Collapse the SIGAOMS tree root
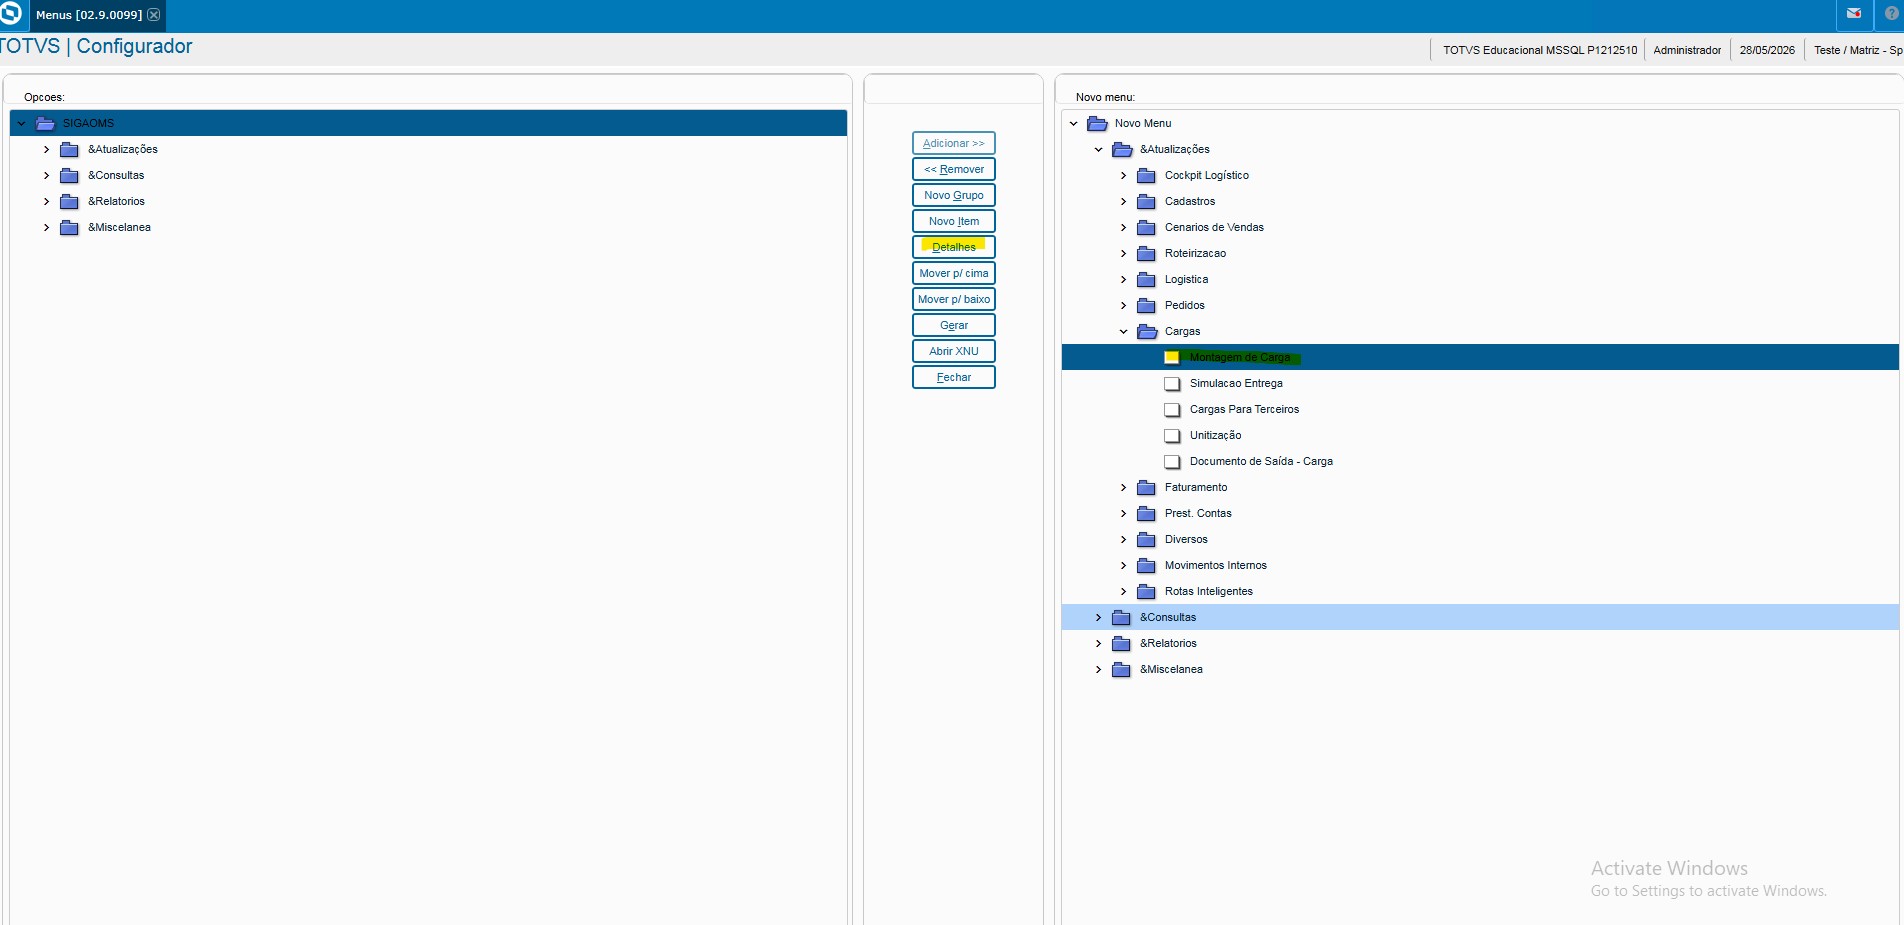The image size is (1904, 925). [21, 123]
